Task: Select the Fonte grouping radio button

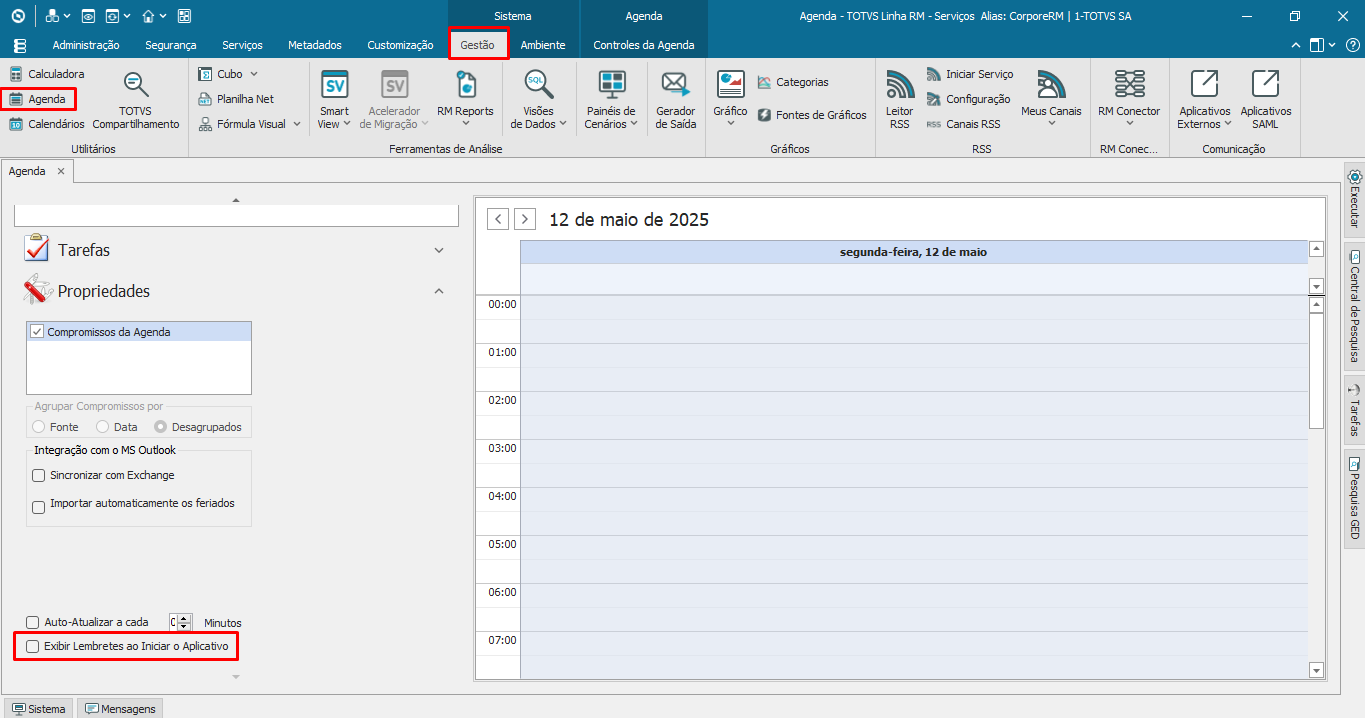Action: coord(39,427)
